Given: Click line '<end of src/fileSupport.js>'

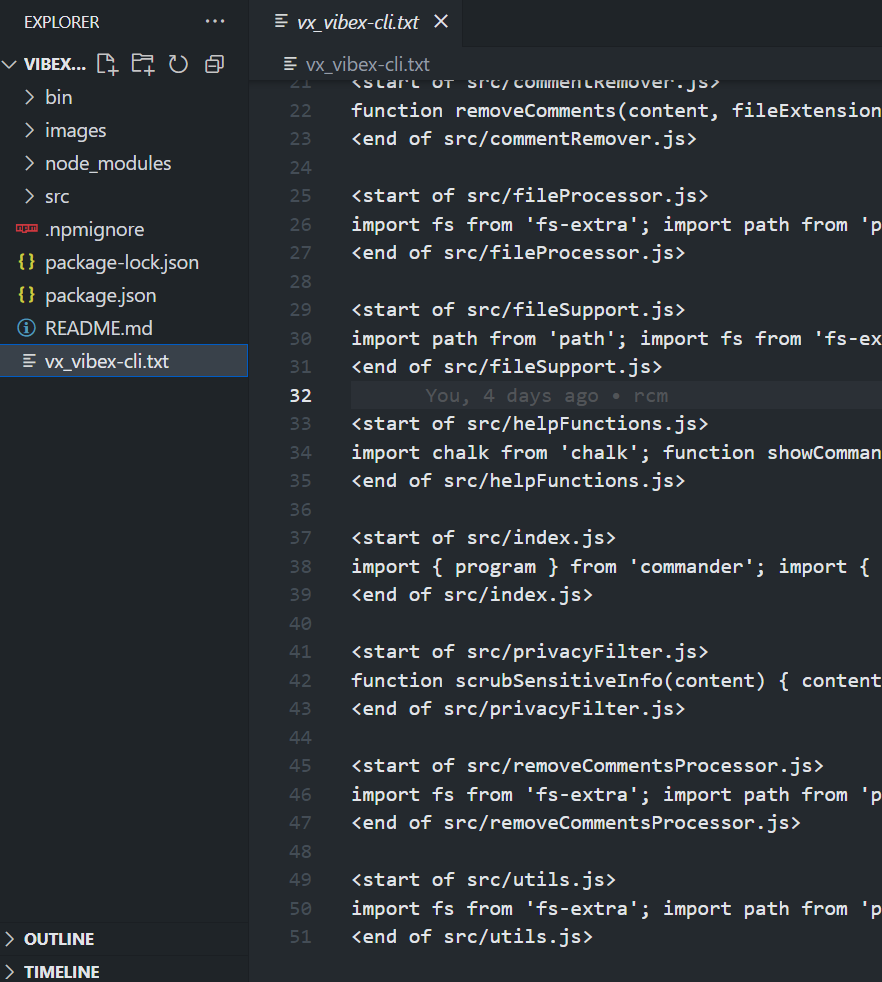Looking at the screenshot, I should (x=506, y=366).
